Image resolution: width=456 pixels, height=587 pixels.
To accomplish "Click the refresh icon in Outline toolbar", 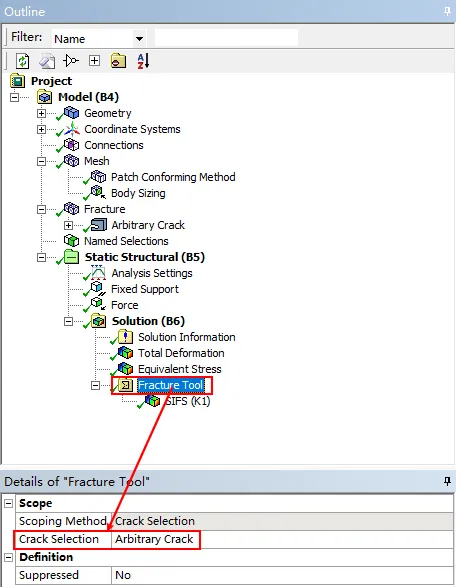I will click(22, 61).
